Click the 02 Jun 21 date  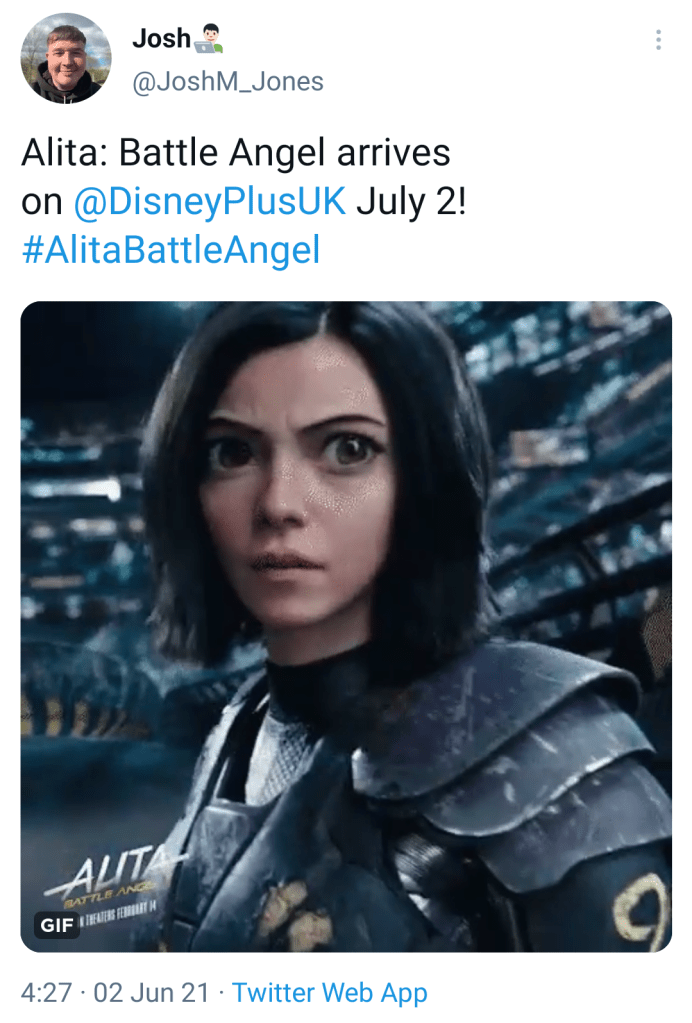151,992
